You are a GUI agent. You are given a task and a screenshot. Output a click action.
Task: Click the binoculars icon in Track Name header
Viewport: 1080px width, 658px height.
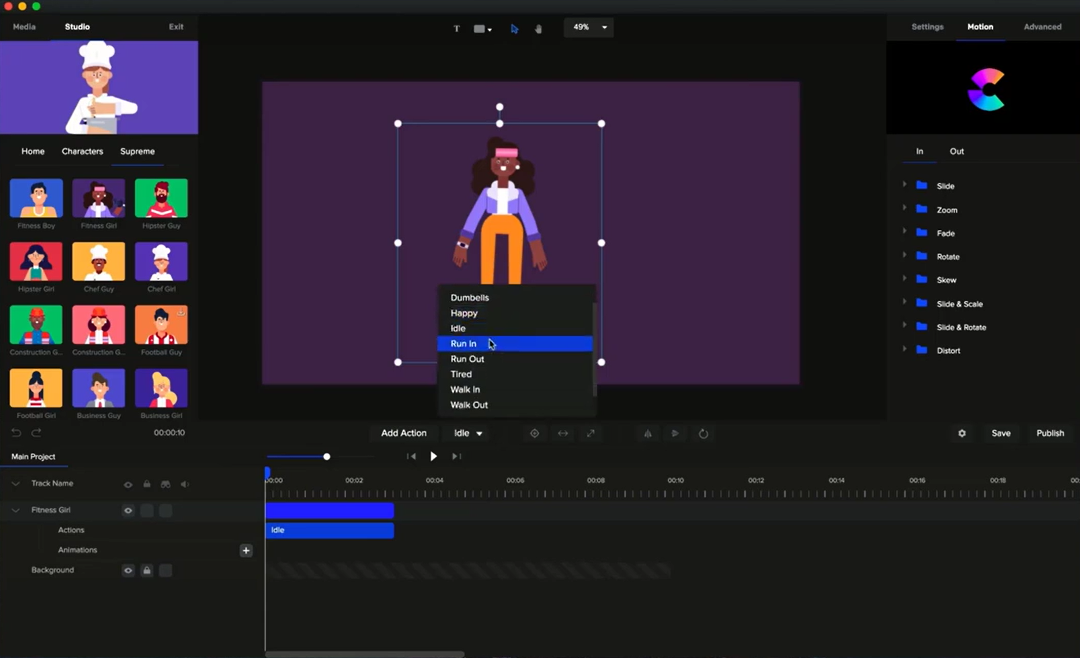pyautogui.click(x=165, y=484)
